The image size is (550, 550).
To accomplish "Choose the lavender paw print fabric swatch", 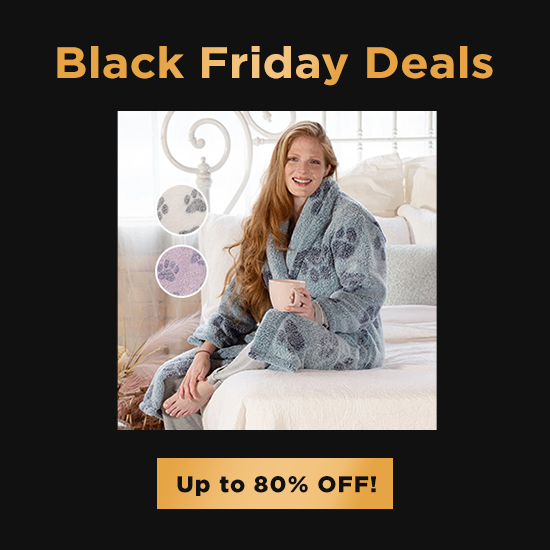I will [x=182, y=271].
